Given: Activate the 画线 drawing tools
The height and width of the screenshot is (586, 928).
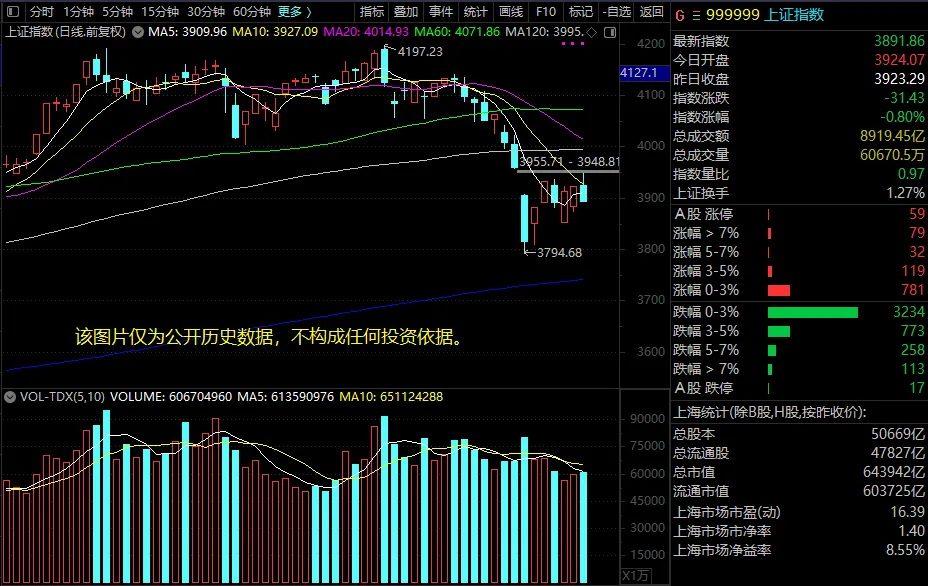Looking at the screenshot, I should coord(511,11).
